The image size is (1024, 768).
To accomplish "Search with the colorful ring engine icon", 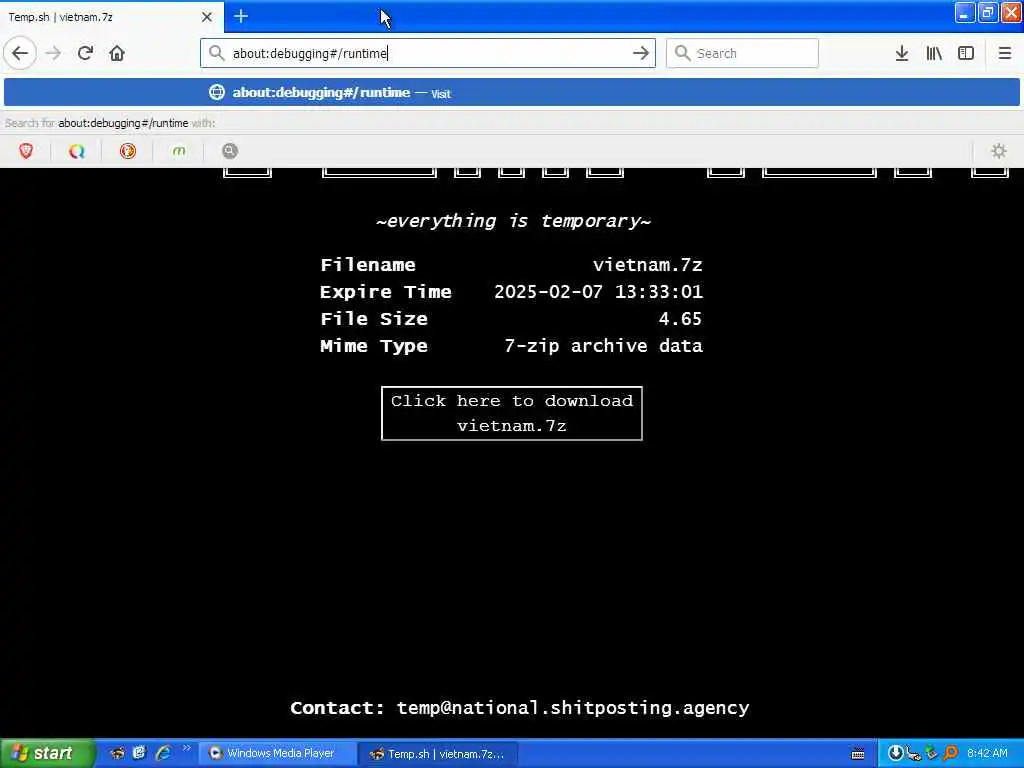I will (x=76, y=152).
